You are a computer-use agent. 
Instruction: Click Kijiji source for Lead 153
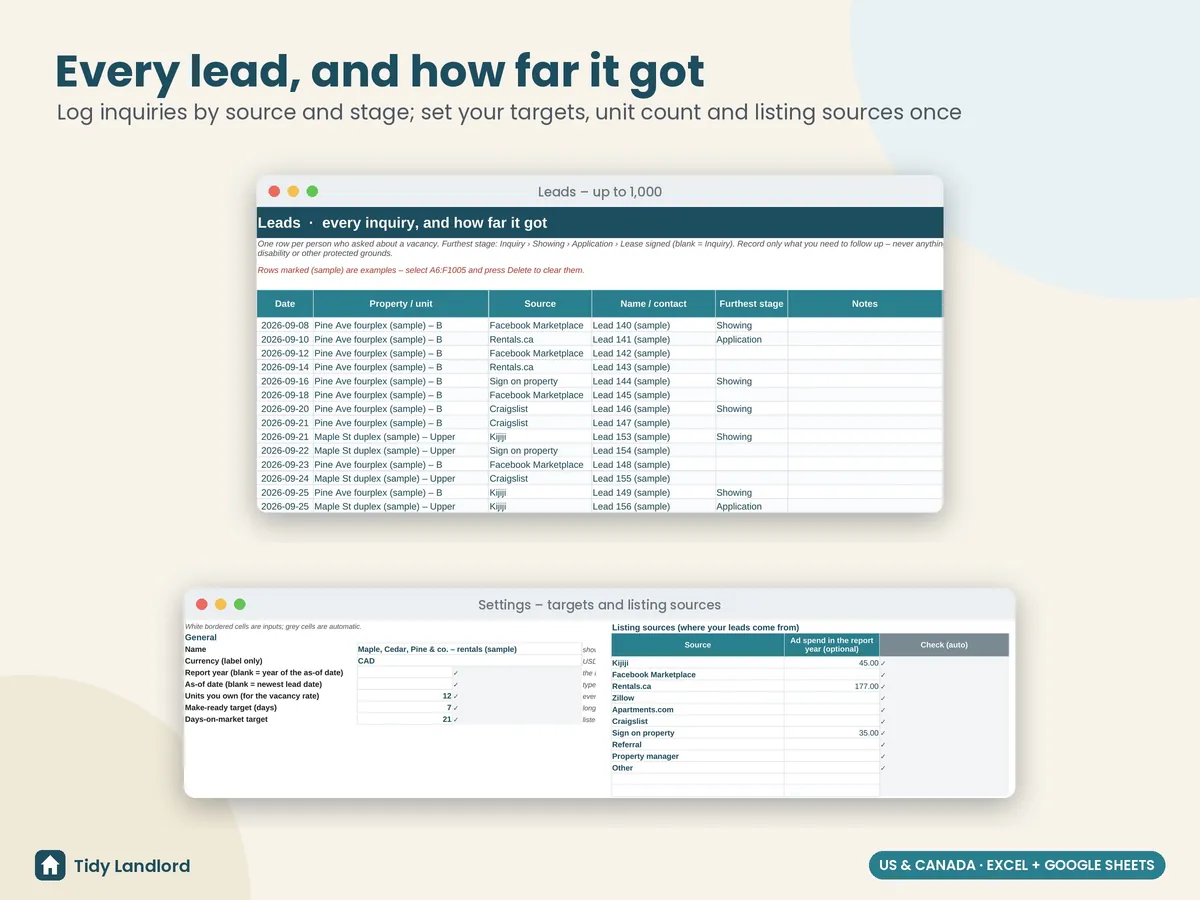click(540, 437)
